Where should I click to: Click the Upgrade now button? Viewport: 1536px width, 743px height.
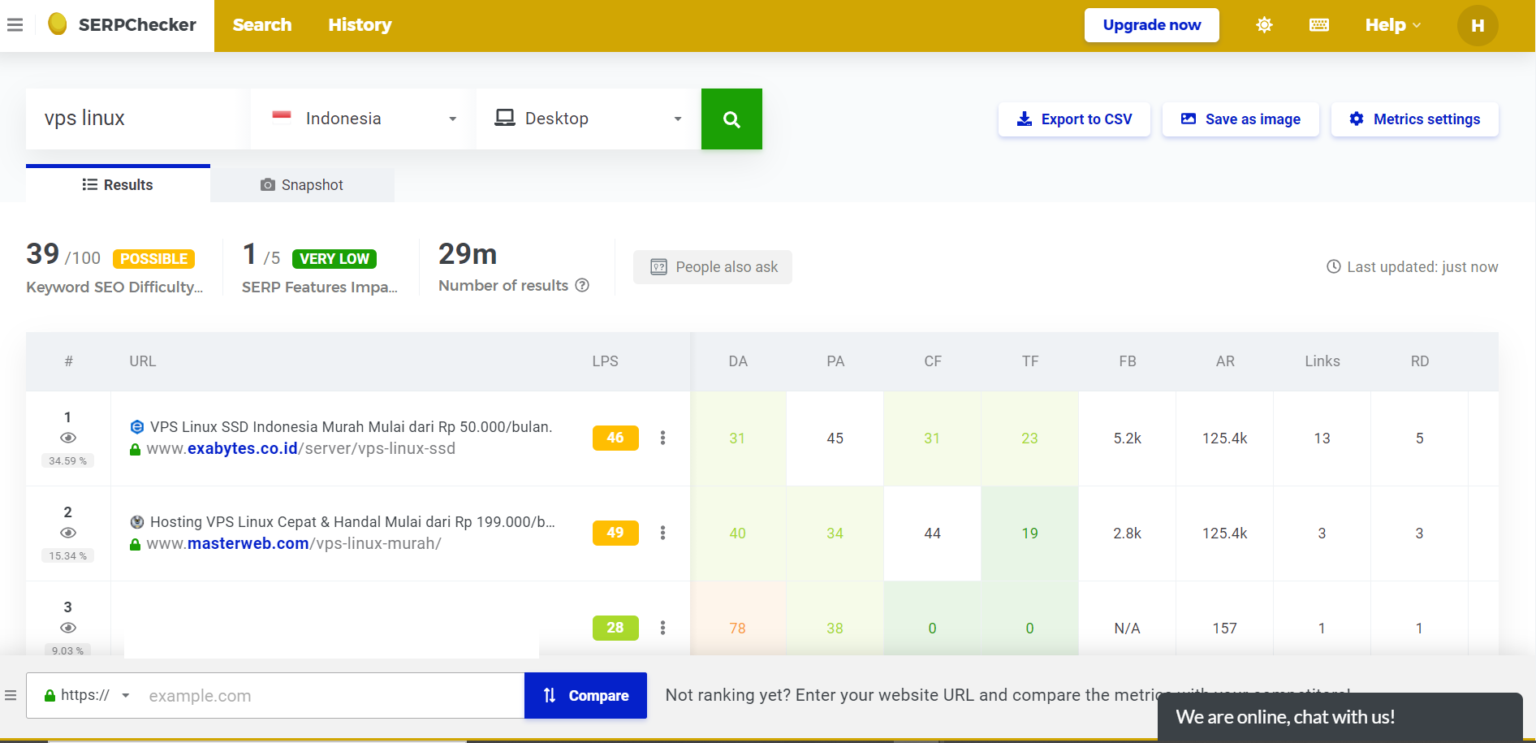click(x=1152, y=25)
